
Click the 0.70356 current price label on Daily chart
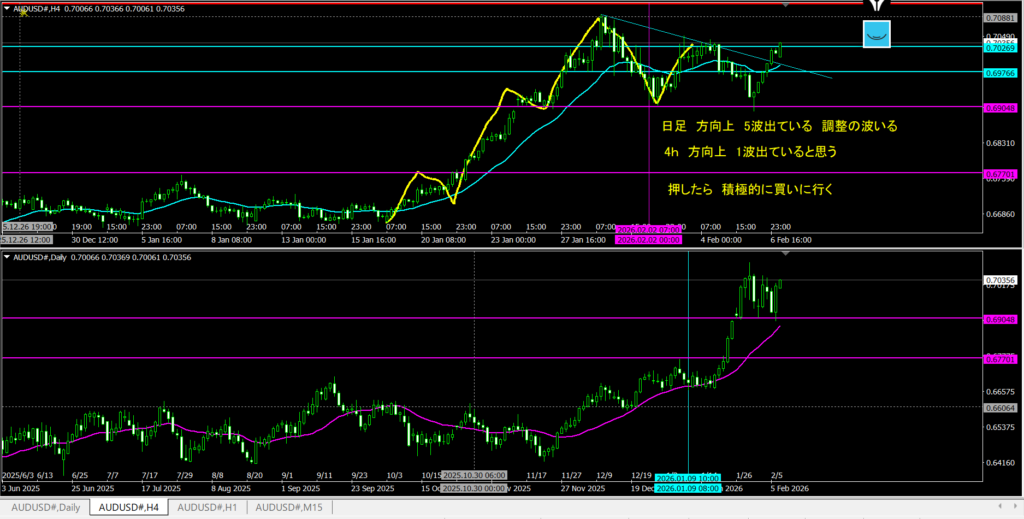point(1000,280)
